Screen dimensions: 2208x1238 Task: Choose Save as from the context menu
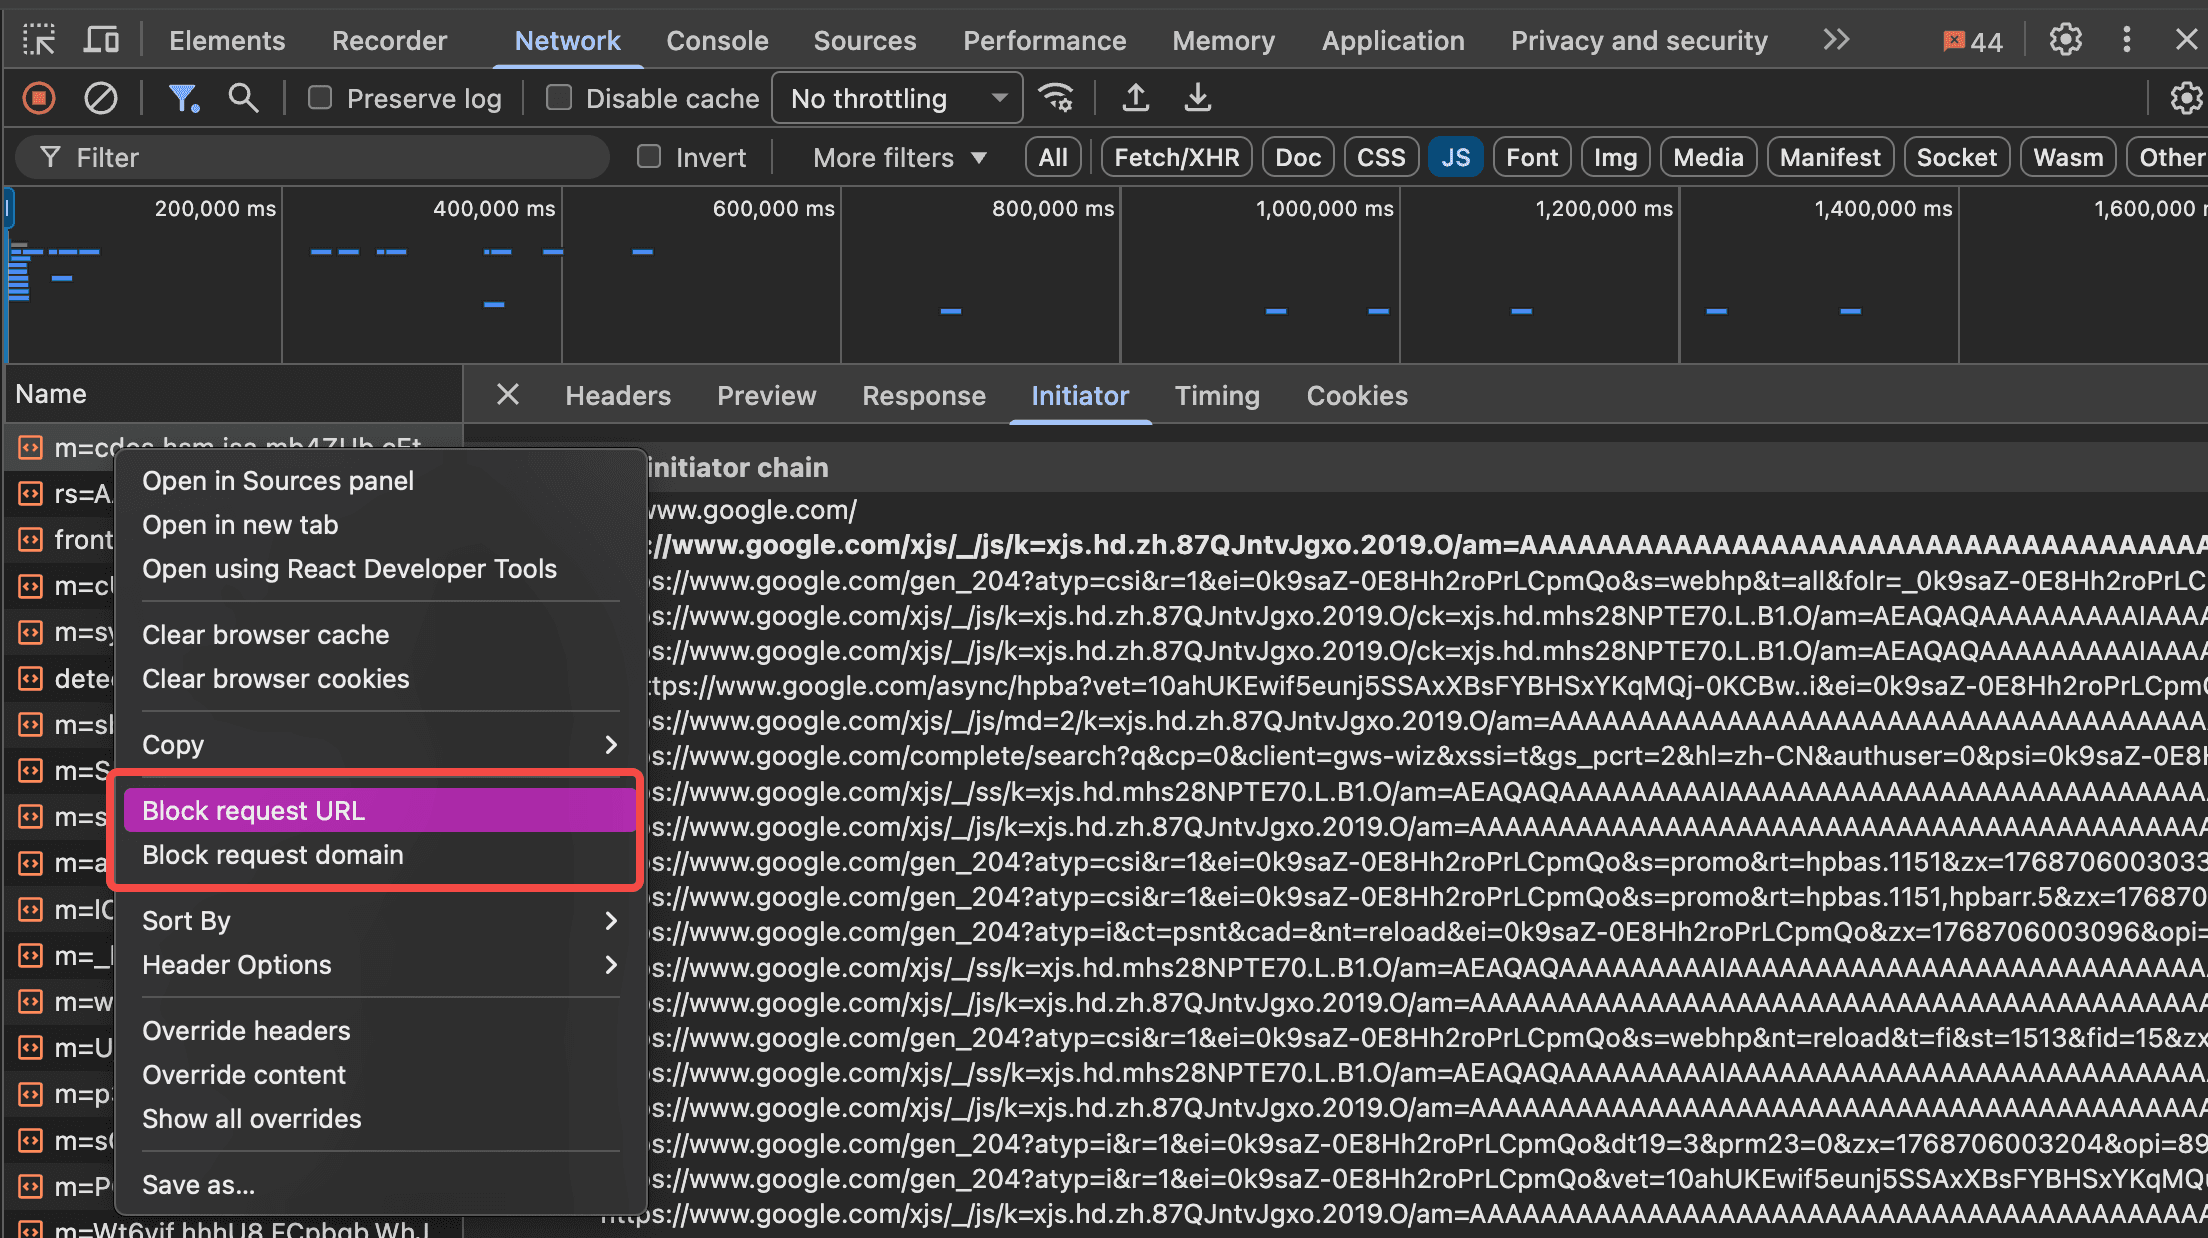coord(198,1184)
